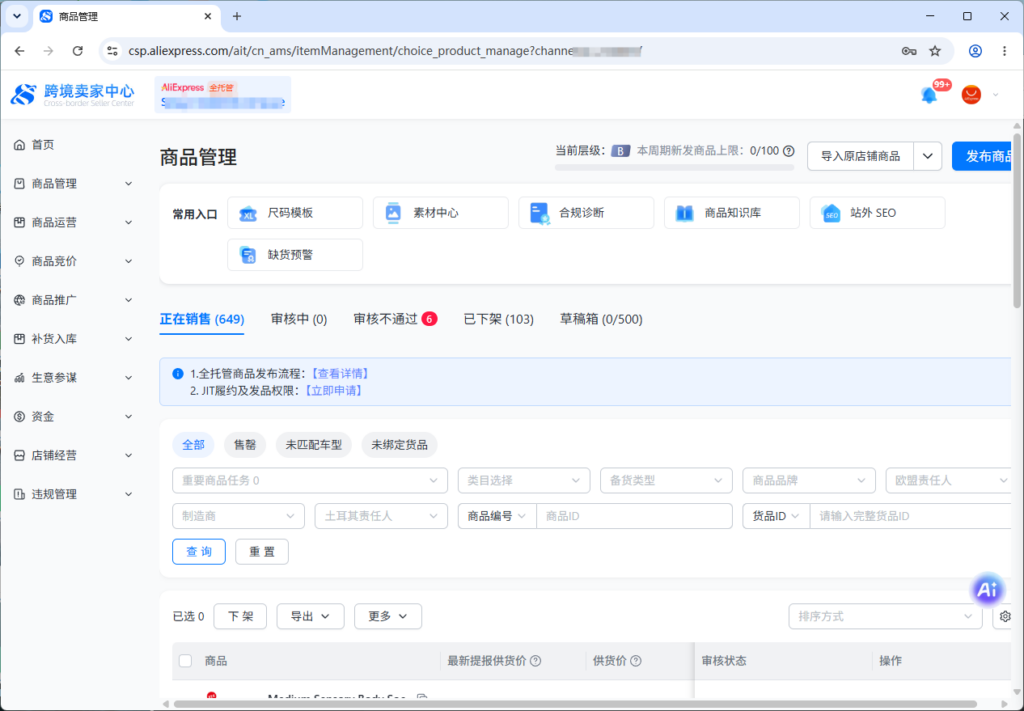Click the 素材中心 shortcut icon
Image resolution: width=1024 pixels, height=711 pixels.
tap(393, 213)
